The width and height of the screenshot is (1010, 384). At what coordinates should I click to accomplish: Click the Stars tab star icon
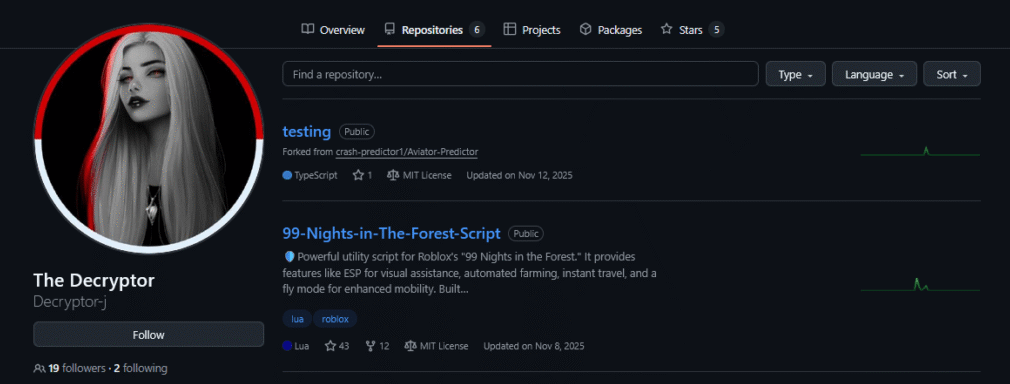pyautogui.click(x=667, y=29)
